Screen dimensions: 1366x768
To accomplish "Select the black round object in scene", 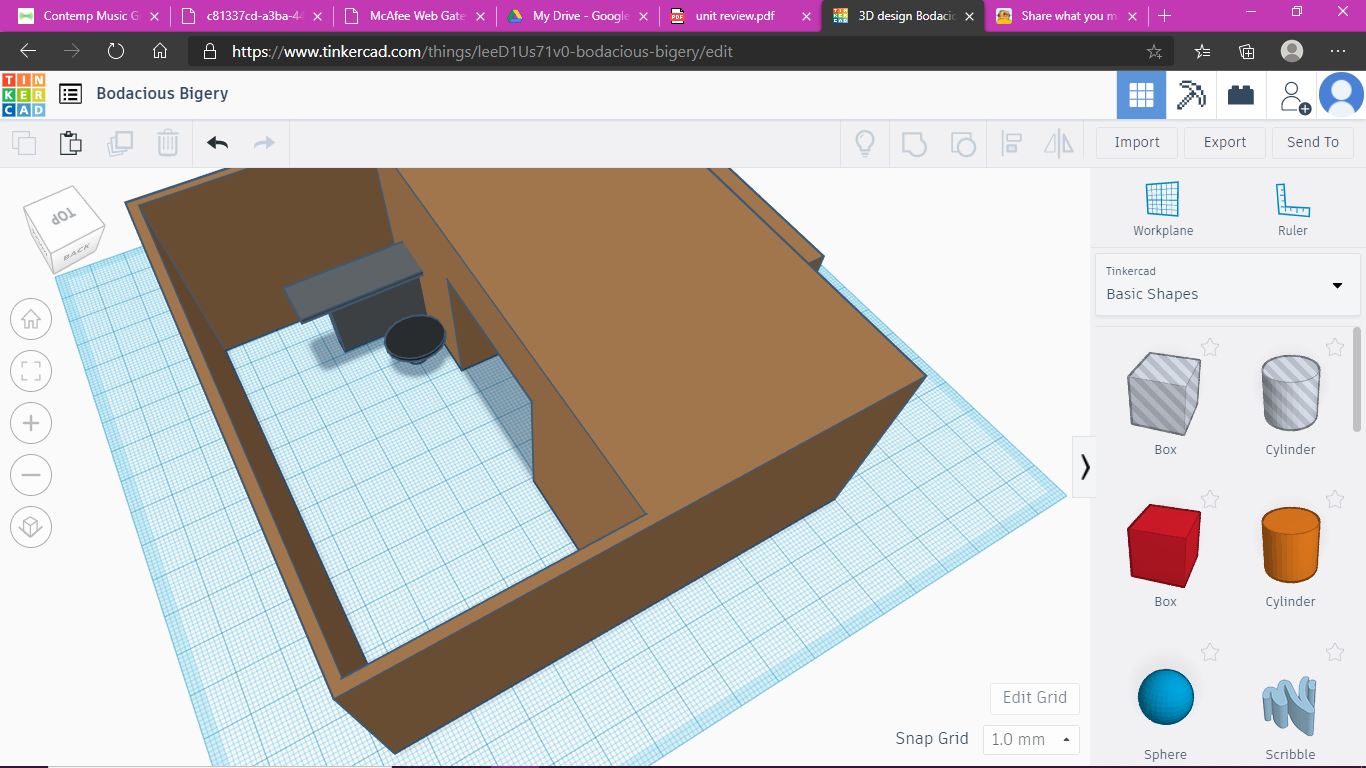I will (415, 338).
